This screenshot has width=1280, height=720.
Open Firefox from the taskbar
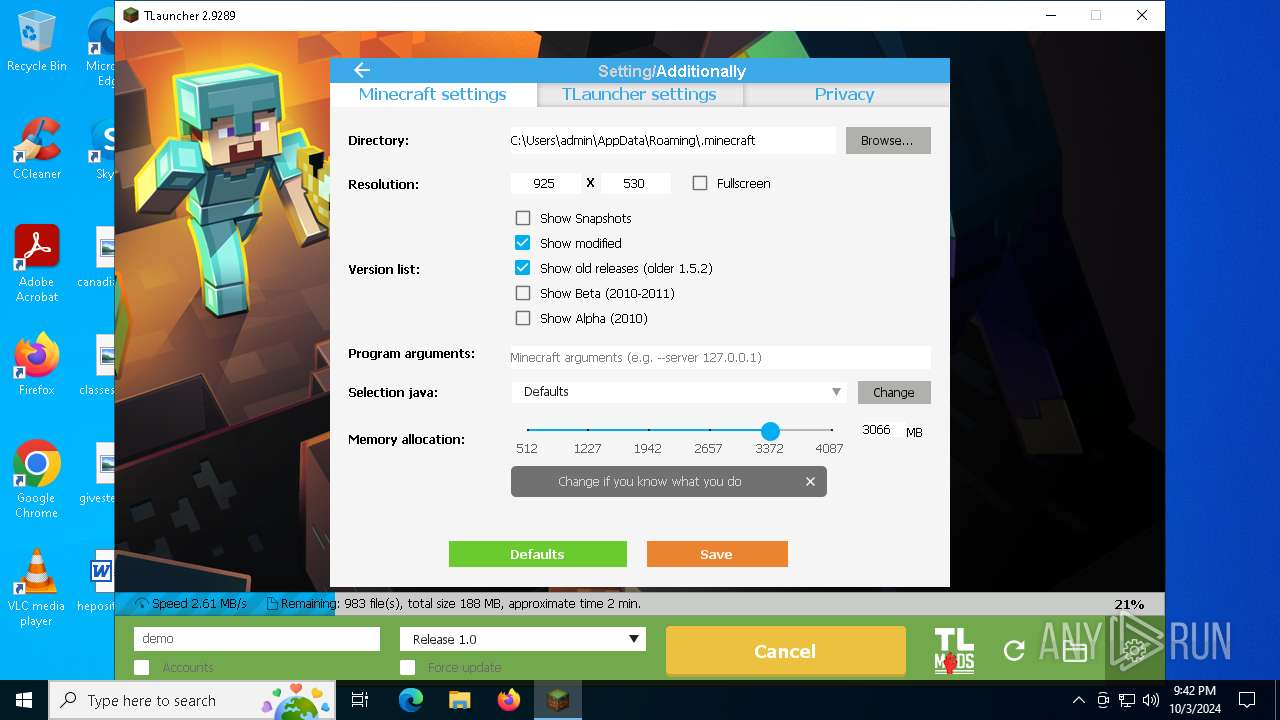coord(509,700)
